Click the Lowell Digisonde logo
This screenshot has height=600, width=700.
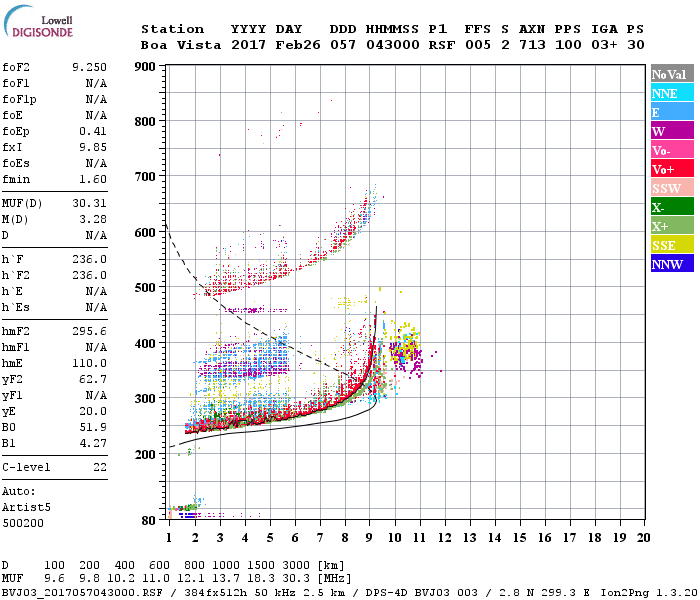[x=38, y=21]
